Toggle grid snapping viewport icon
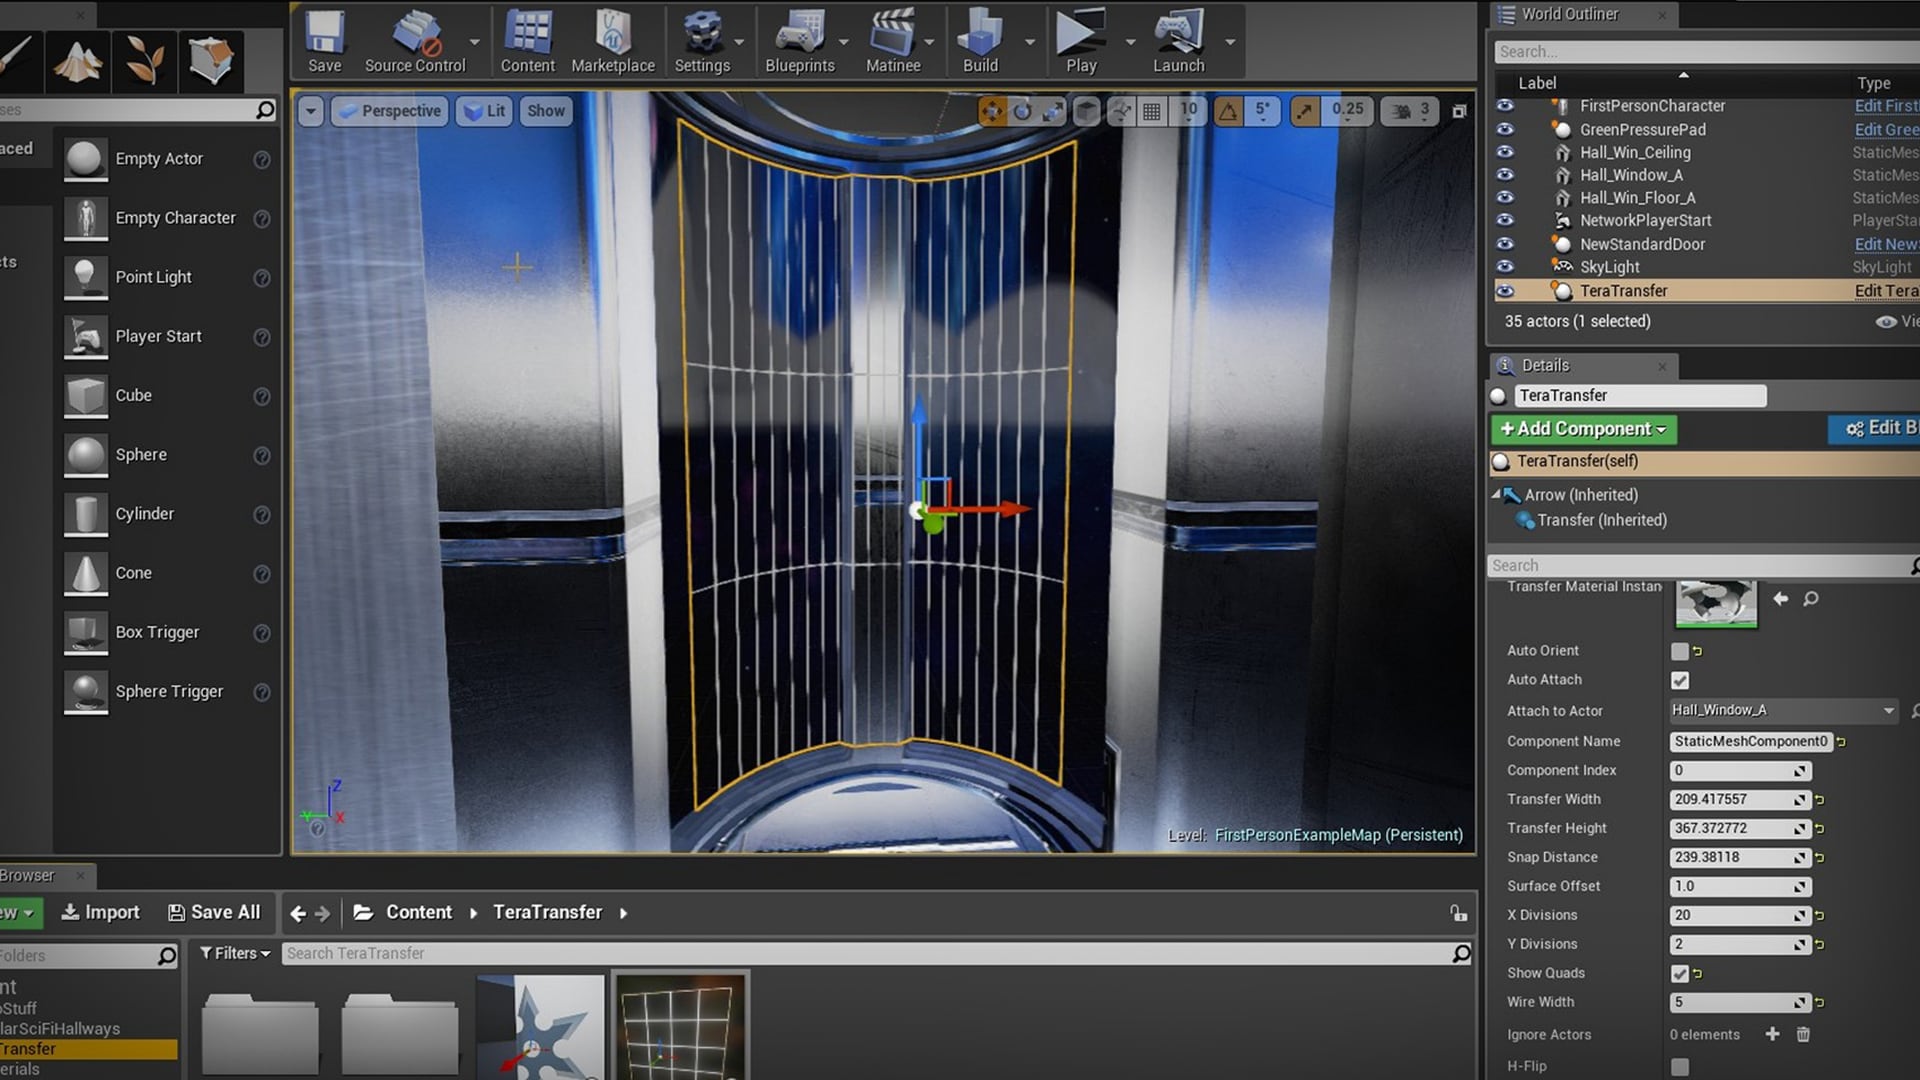Screen dimensions: 1920x1080 [1152, 111]
